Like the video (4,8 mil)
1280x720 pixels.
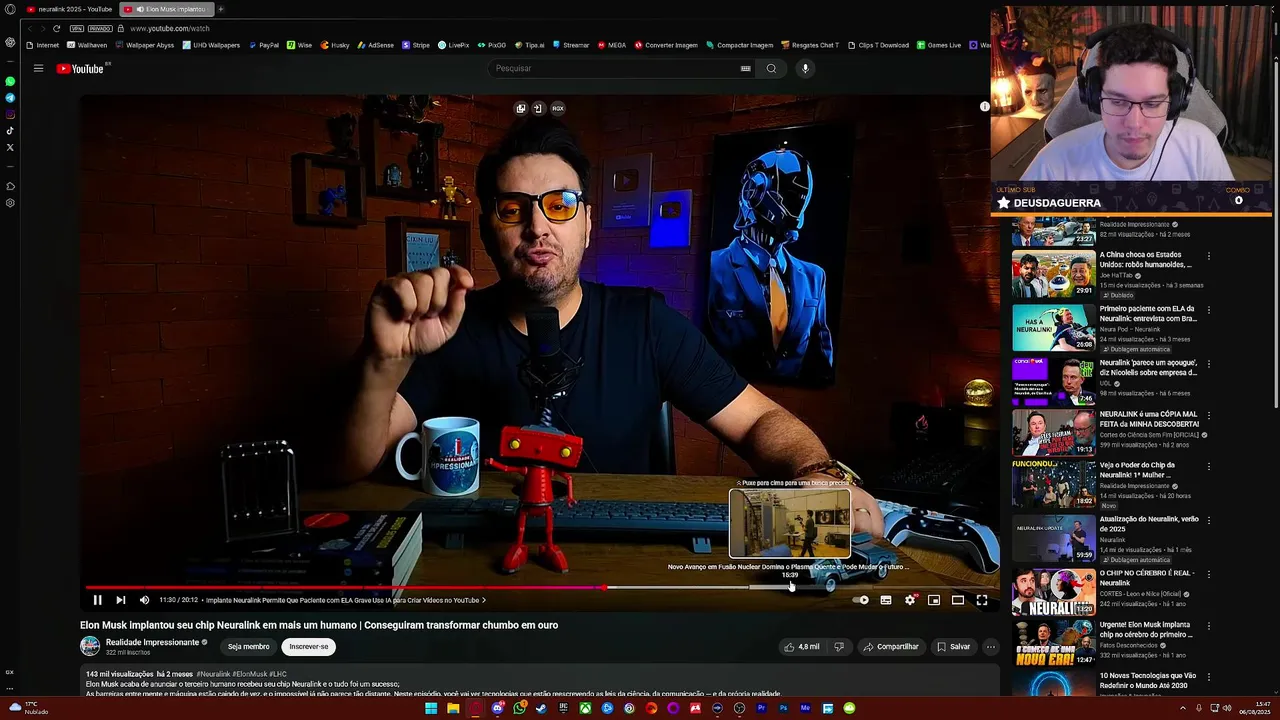coord(802,647)
